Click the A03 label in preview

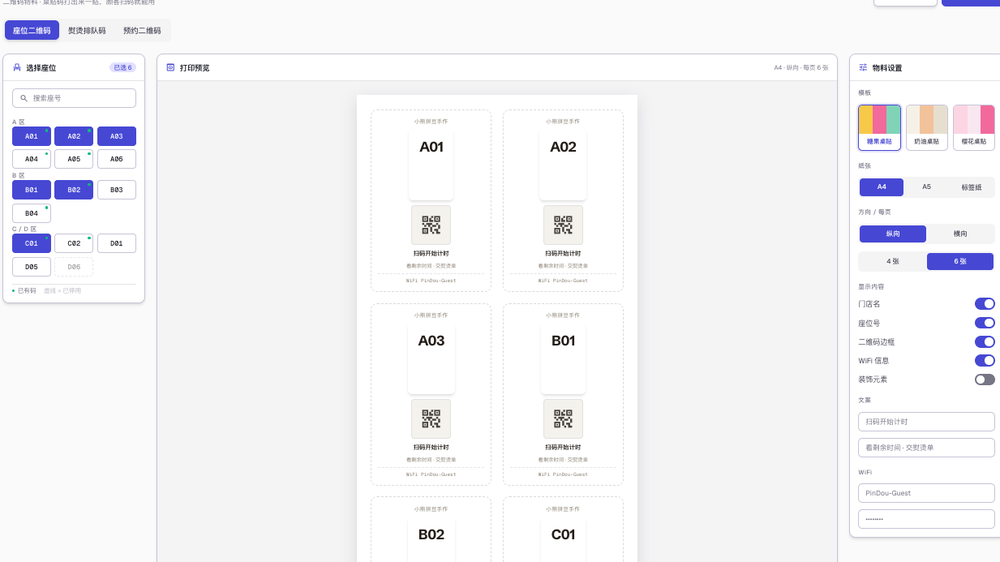tap(431, 341)
